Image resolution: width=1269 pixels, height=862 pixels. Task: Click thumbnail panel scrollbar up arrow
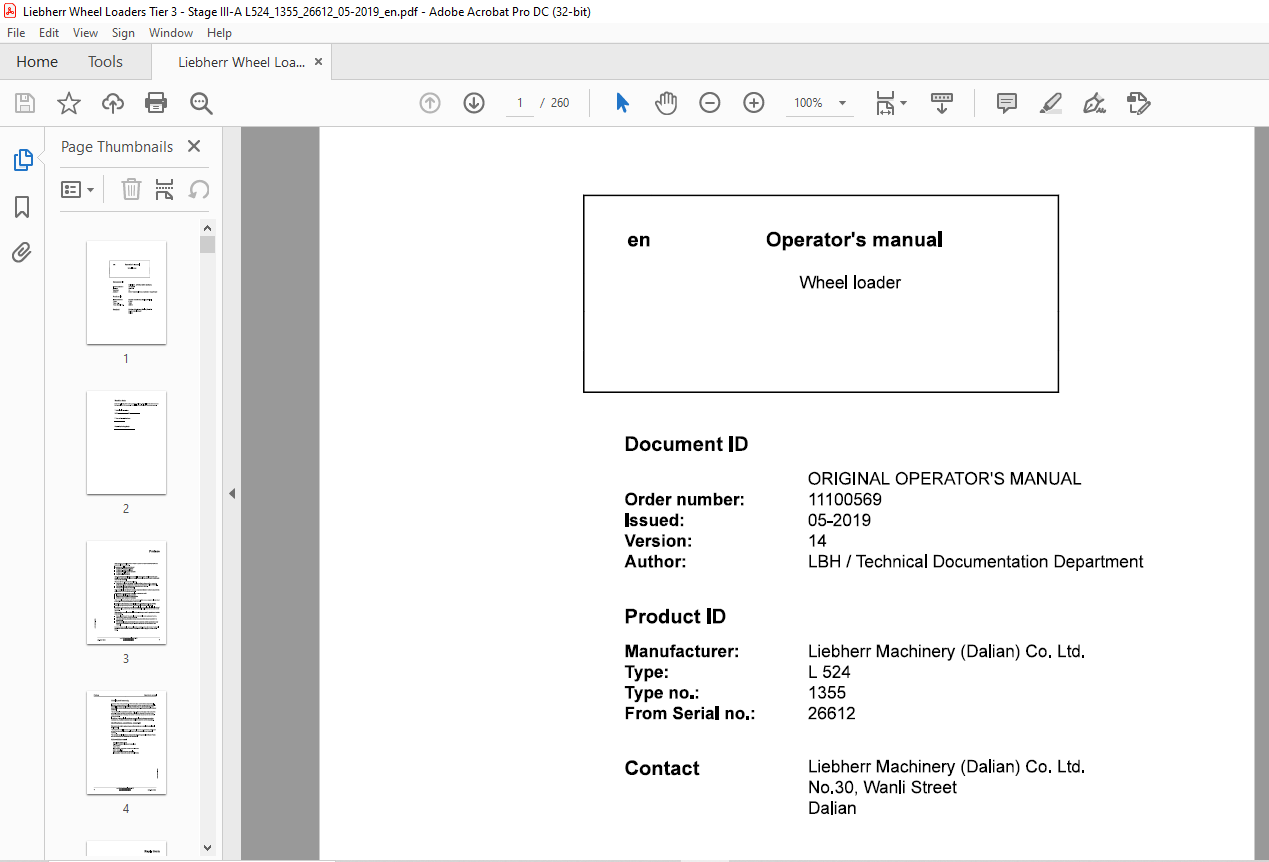[x=207, y=227]
